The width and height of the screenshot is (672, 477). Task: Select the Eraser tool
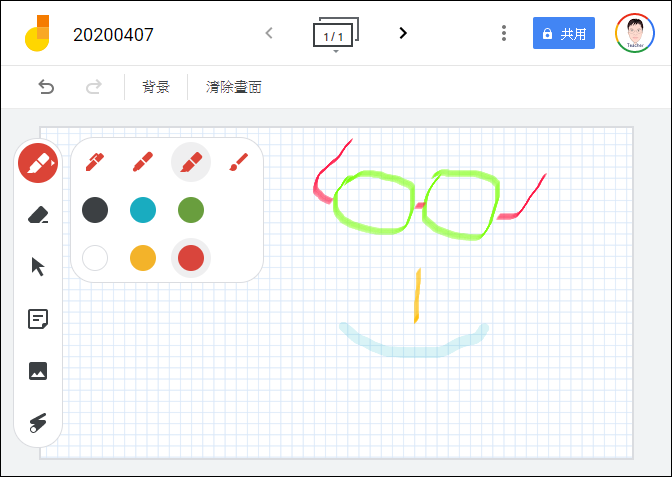pos(38,215)
